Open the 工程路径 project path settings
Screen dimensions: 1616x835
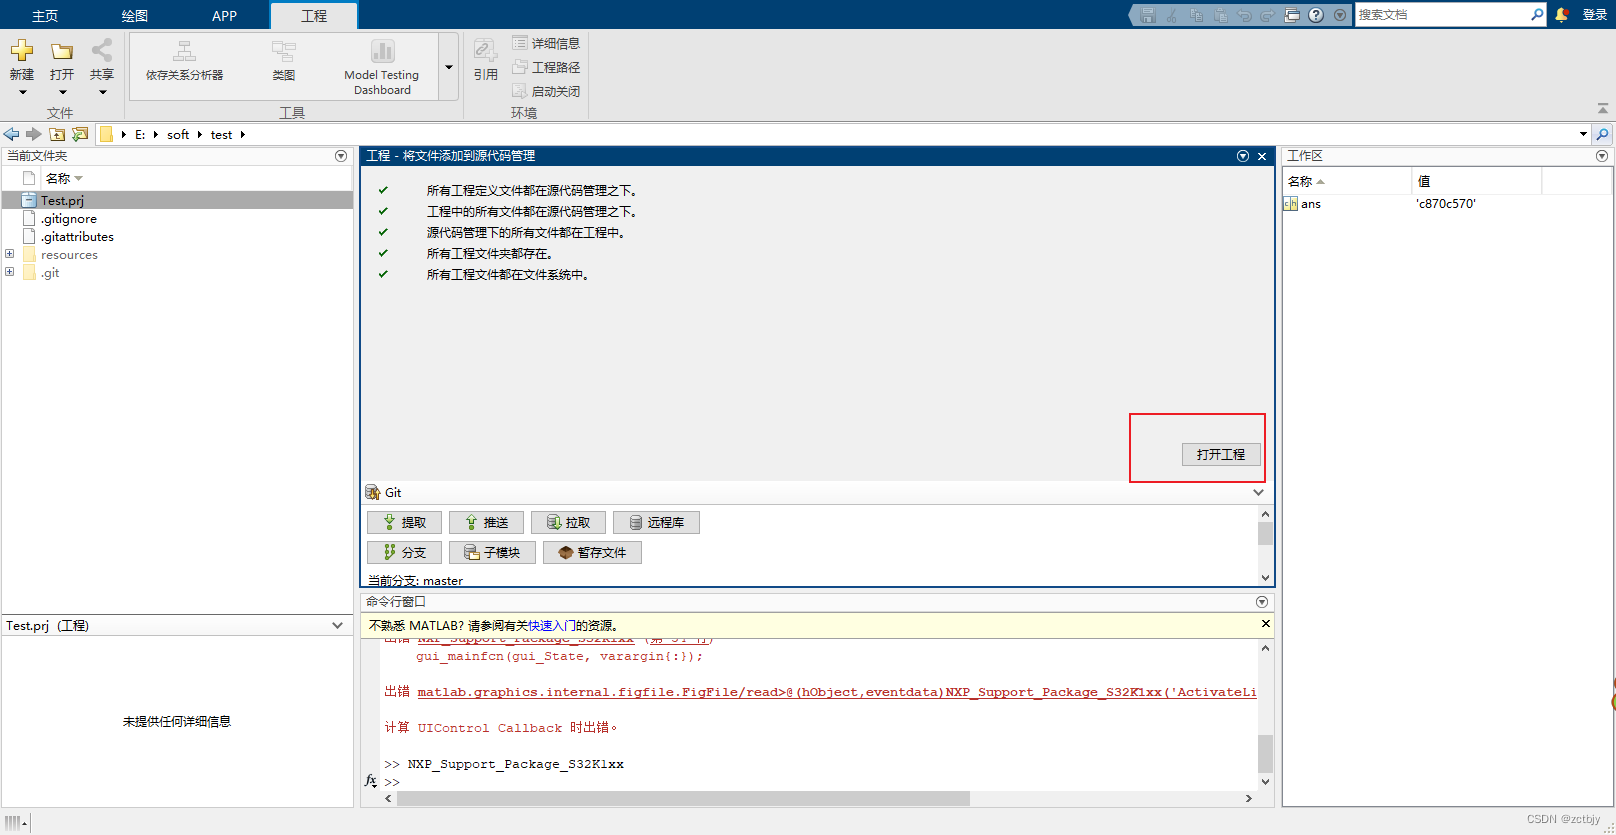546,67
